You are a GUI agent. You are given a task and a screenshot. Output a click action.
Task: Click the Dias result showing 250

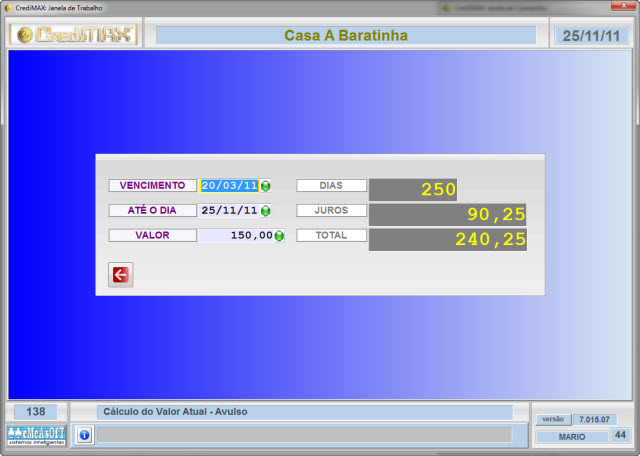pos(413,189)
